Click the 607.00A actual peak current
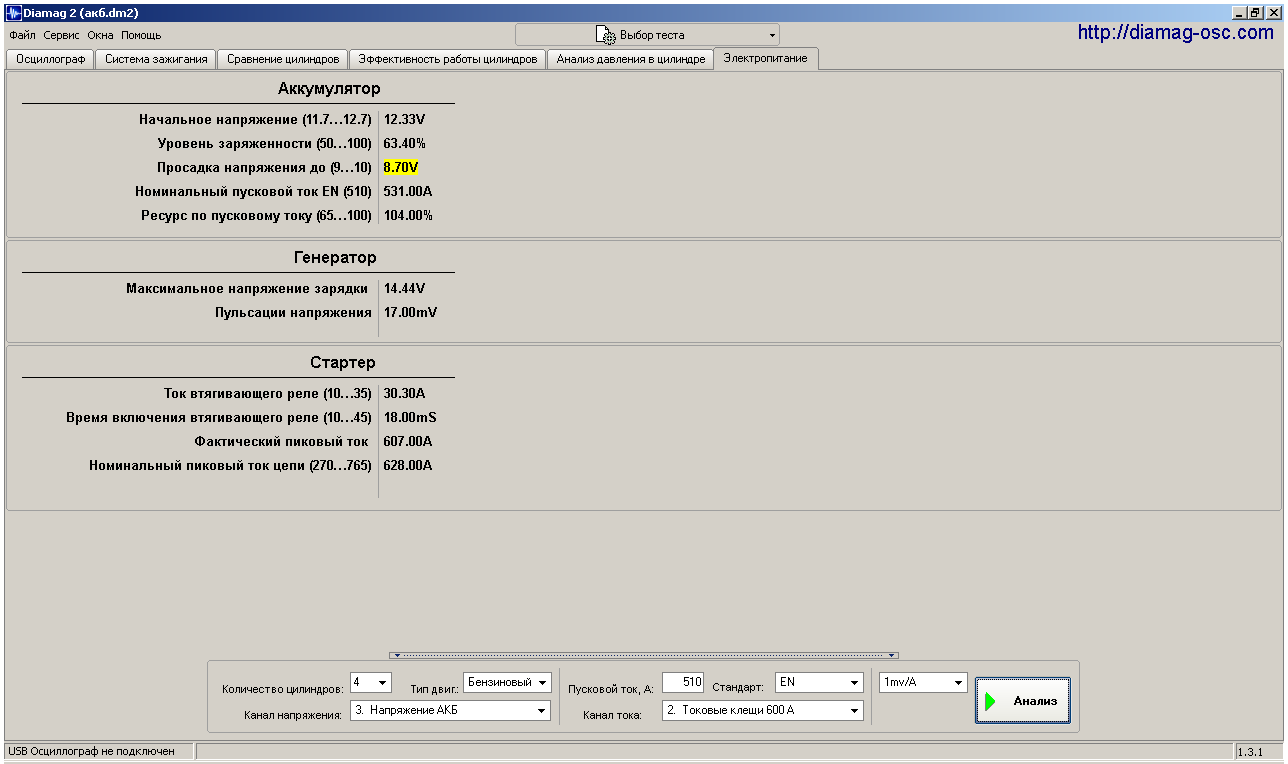This screenshot has height=764, width=1288. coord(408,441)
